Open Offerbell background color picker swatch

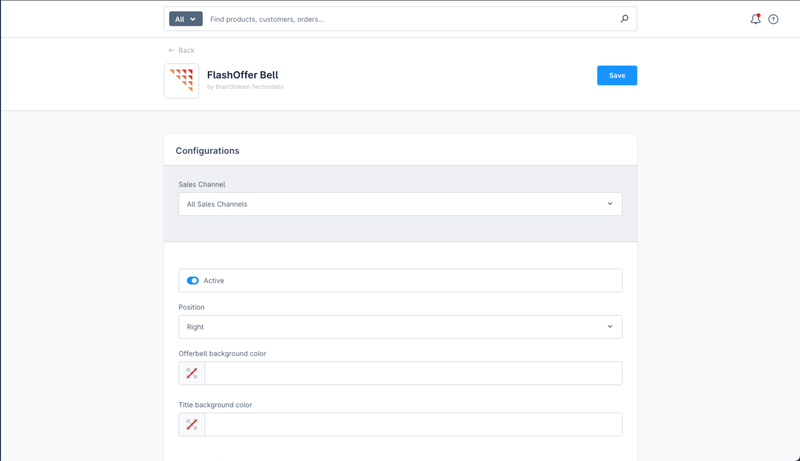[192, 373]
